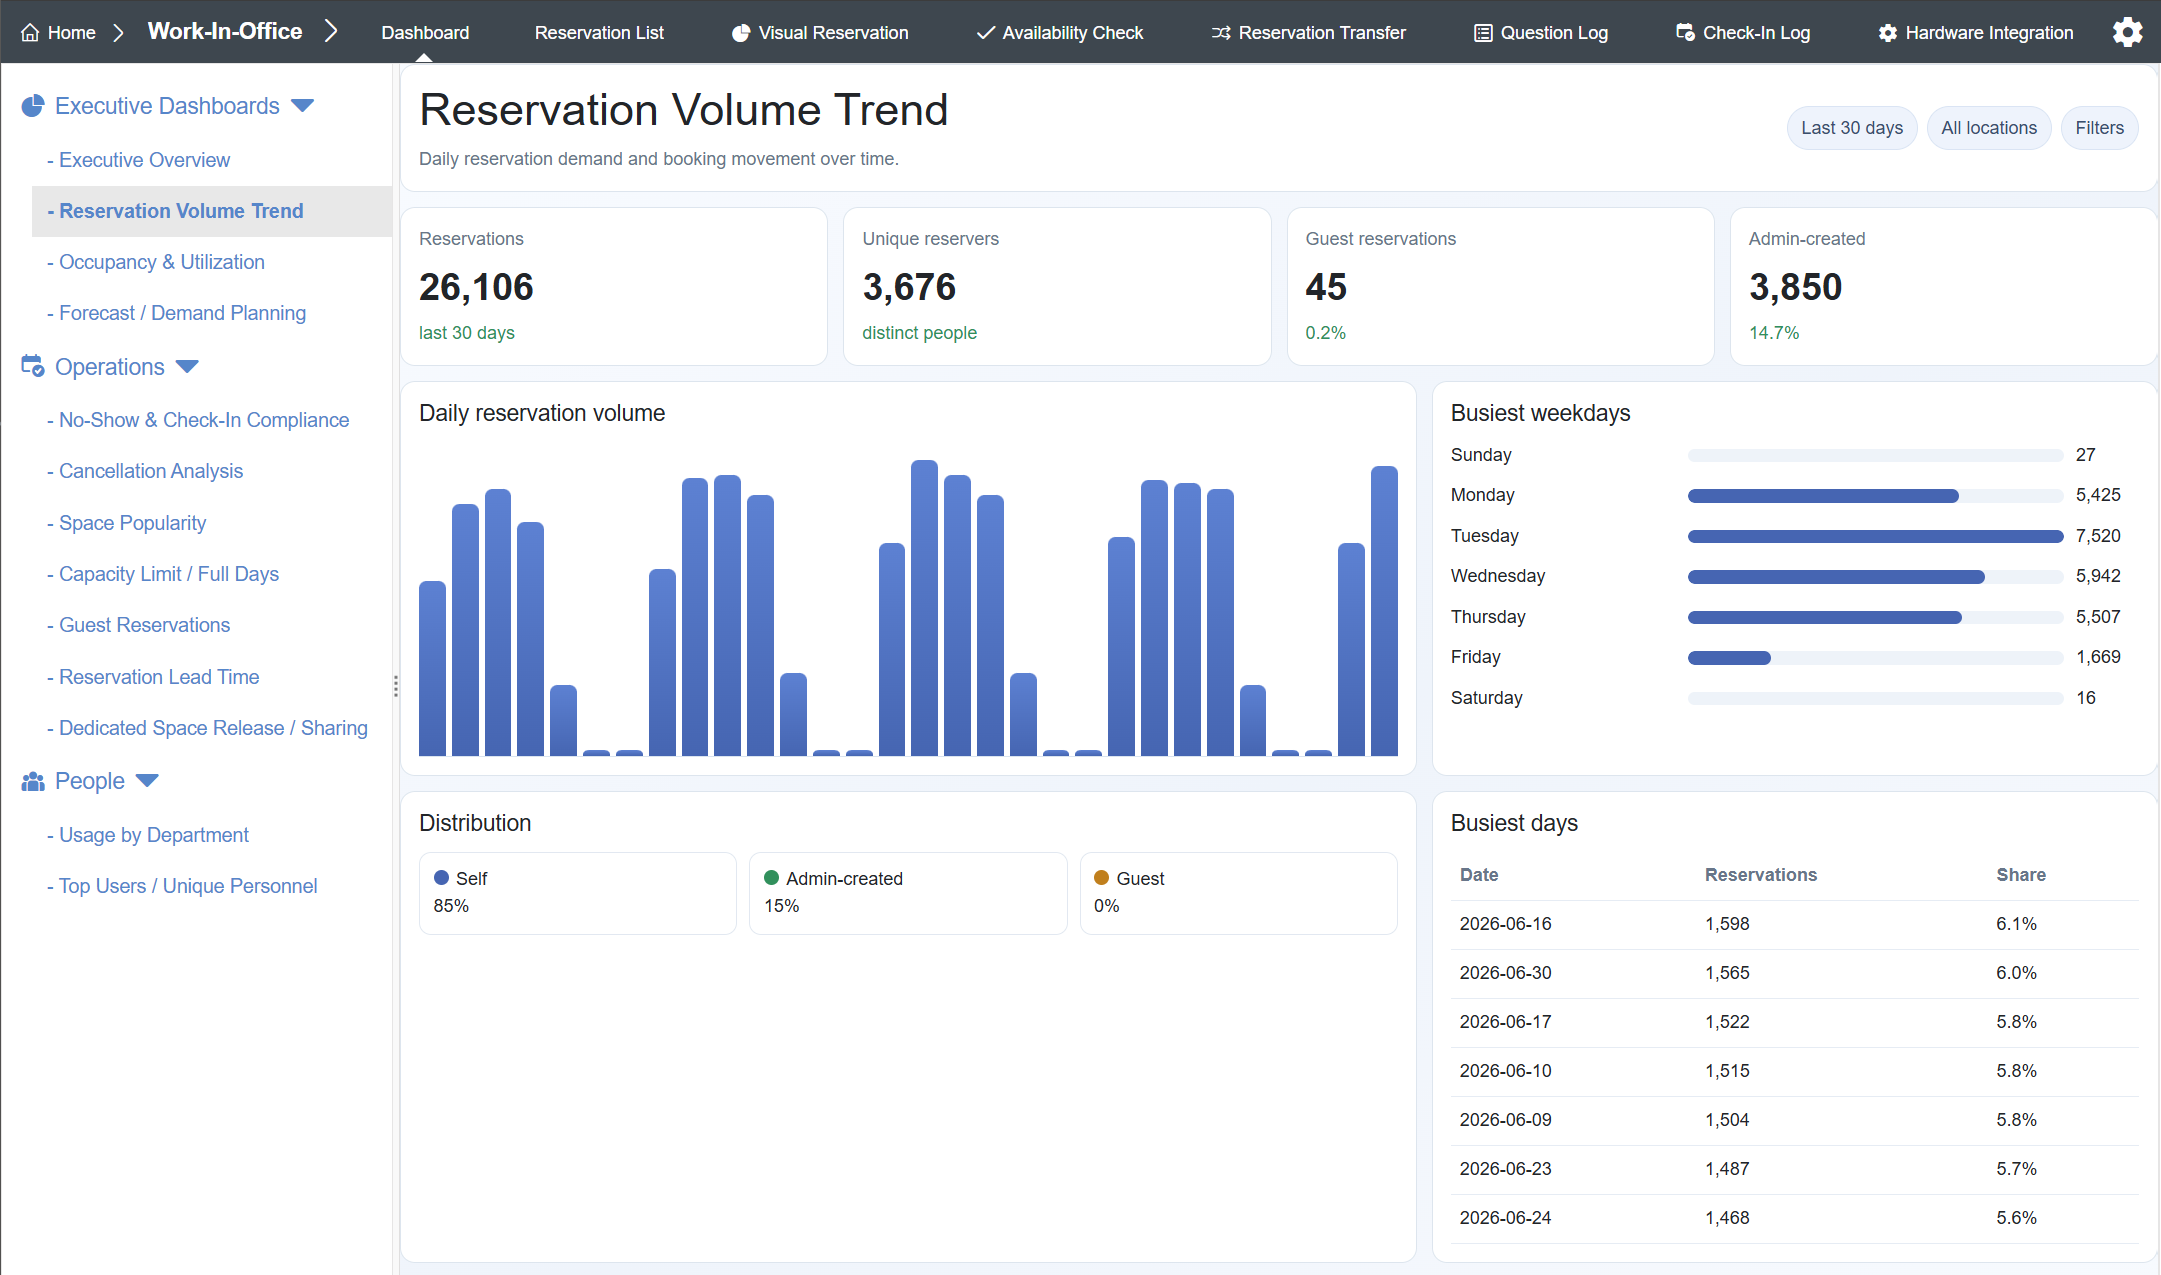Collapse the Operations section arrow

point(187,367)
